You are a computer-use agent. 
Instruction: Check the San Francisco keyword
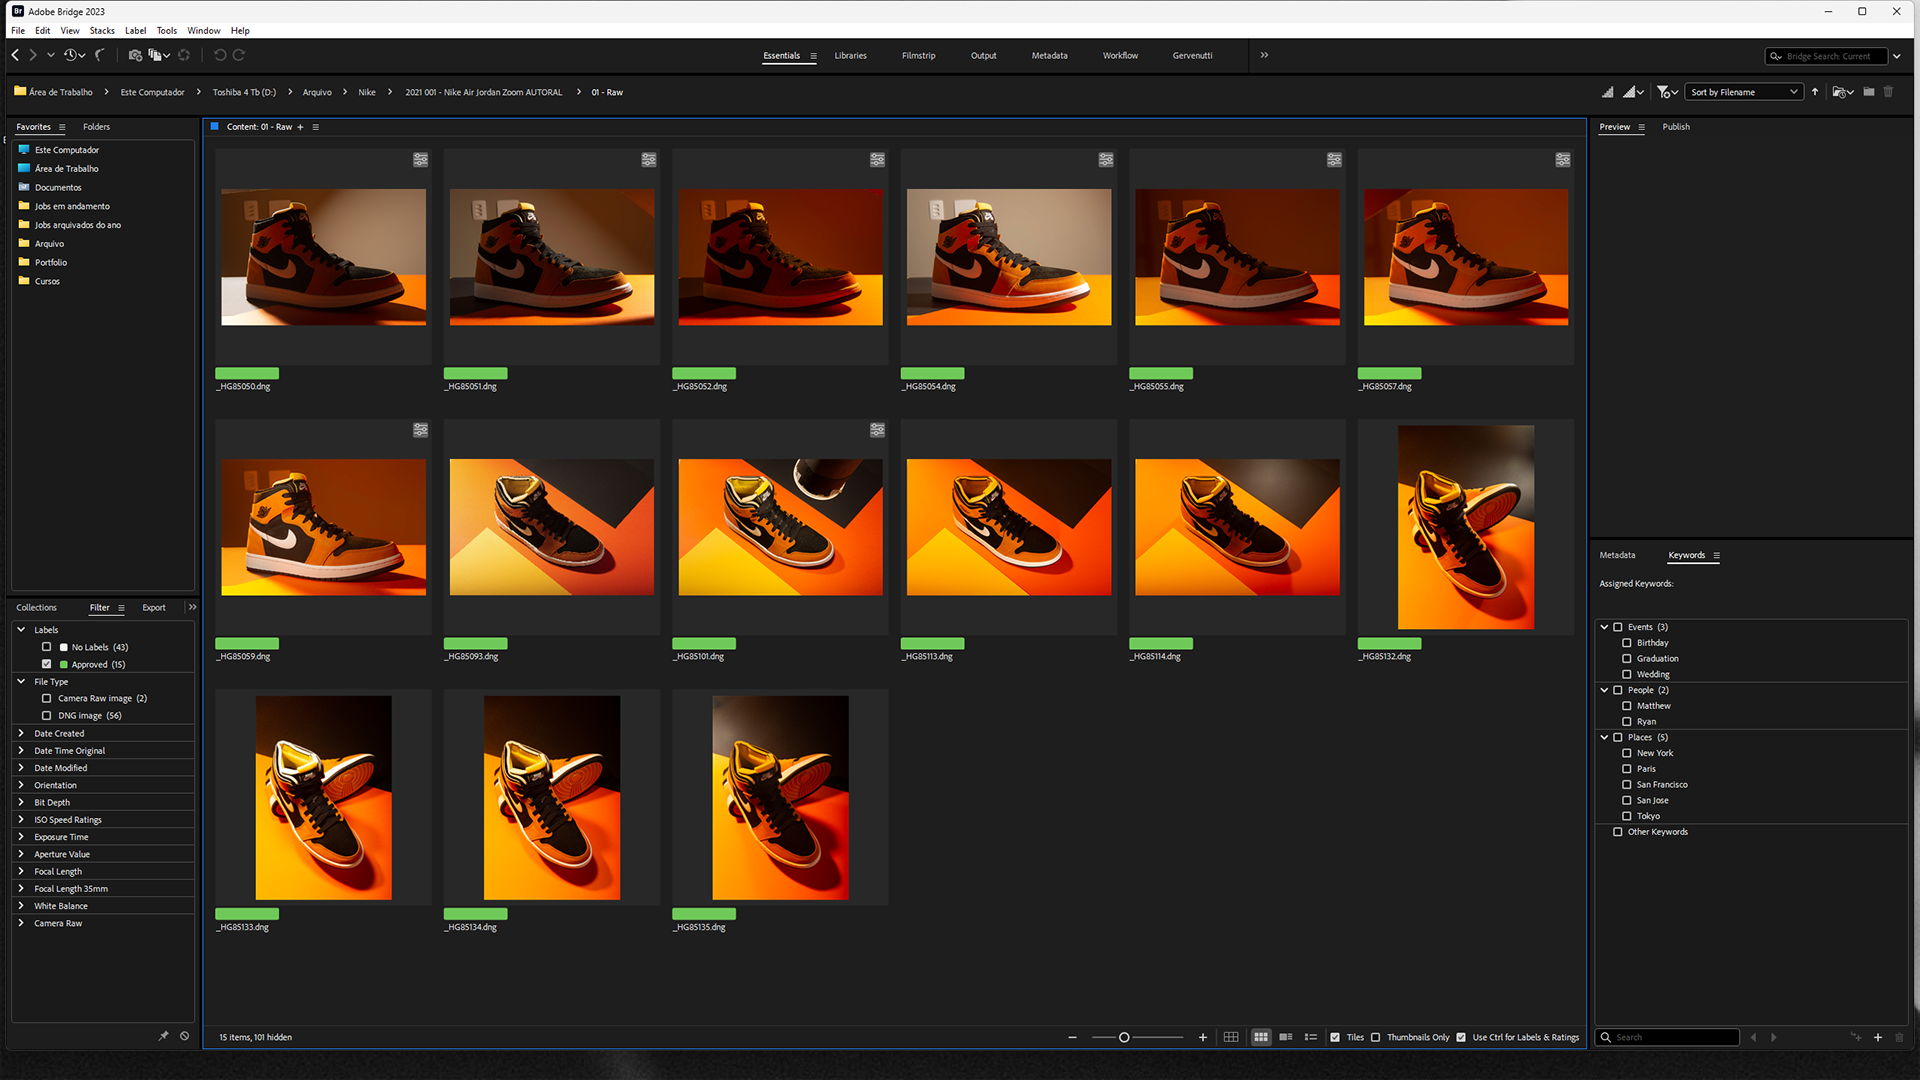coord(1627,785)
